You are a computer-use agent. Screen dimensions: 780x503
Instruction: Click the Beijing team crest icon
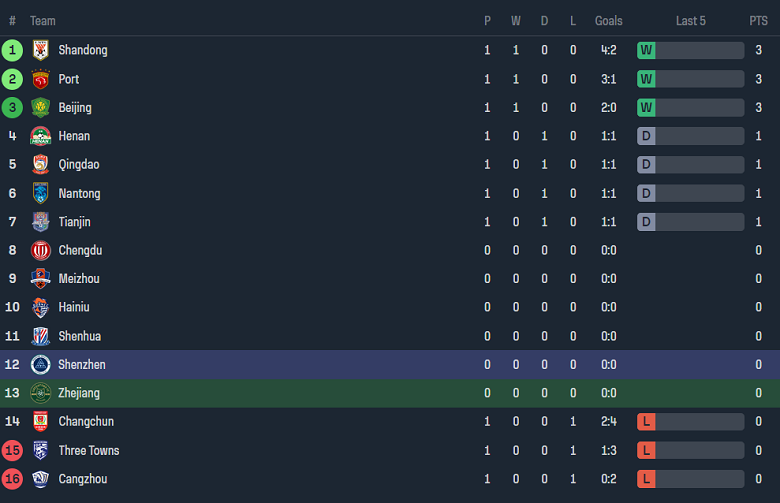[x=40, y=108]
